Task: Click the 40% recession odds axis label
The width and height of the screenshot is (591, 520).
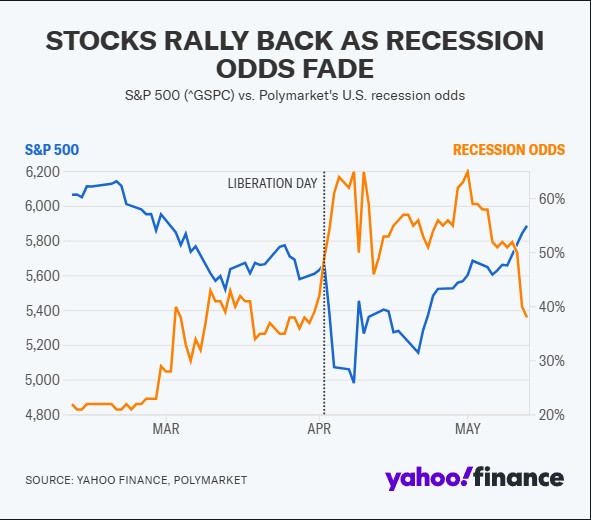Action: (551, 307)
